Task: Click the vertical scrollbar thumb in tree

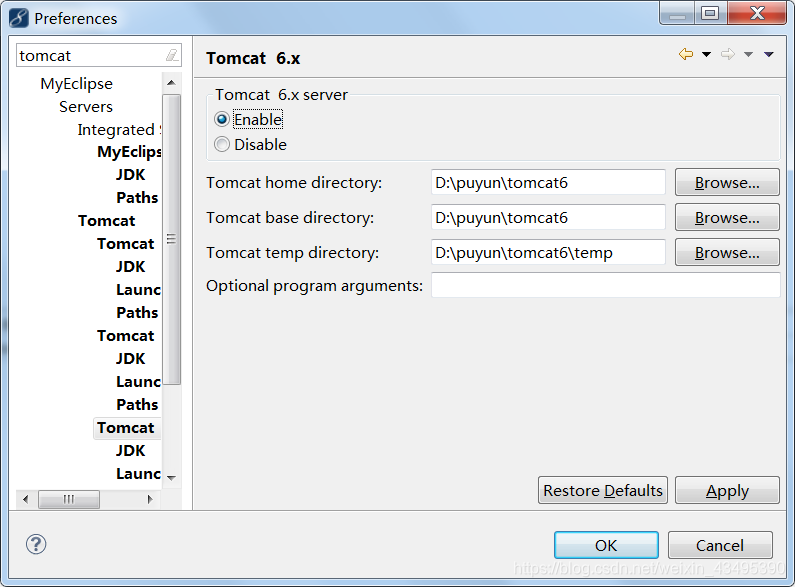Action: pos(171,239)
